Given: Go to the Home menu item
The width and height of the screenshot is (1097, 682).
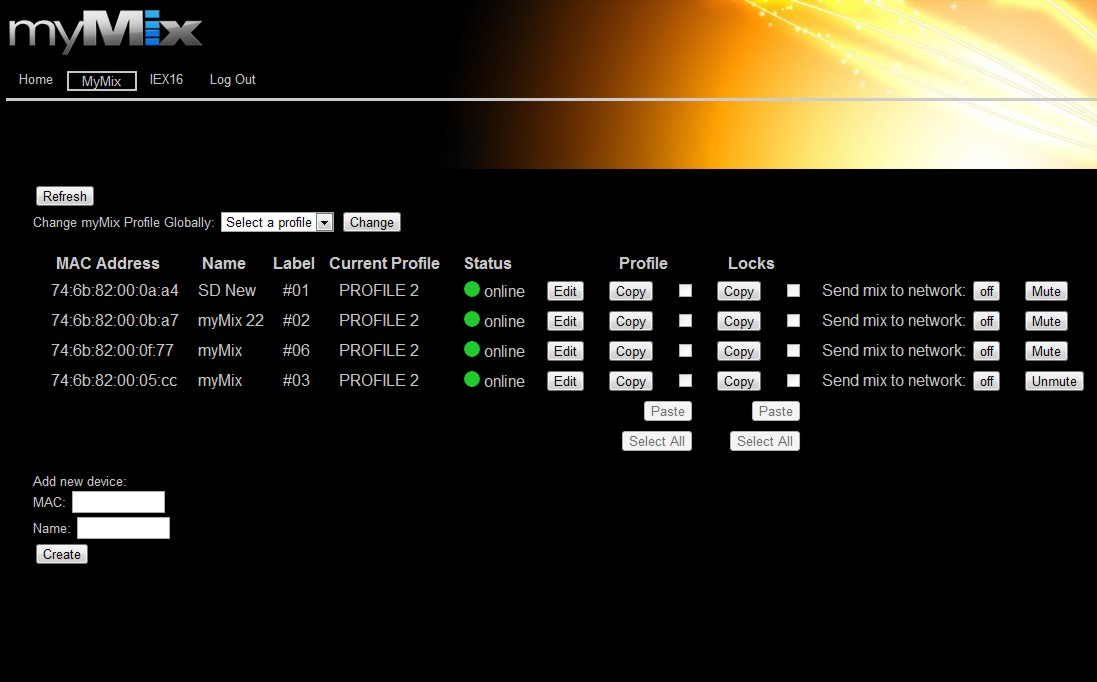Looking at the screenshot, I should tap(36, 80).
